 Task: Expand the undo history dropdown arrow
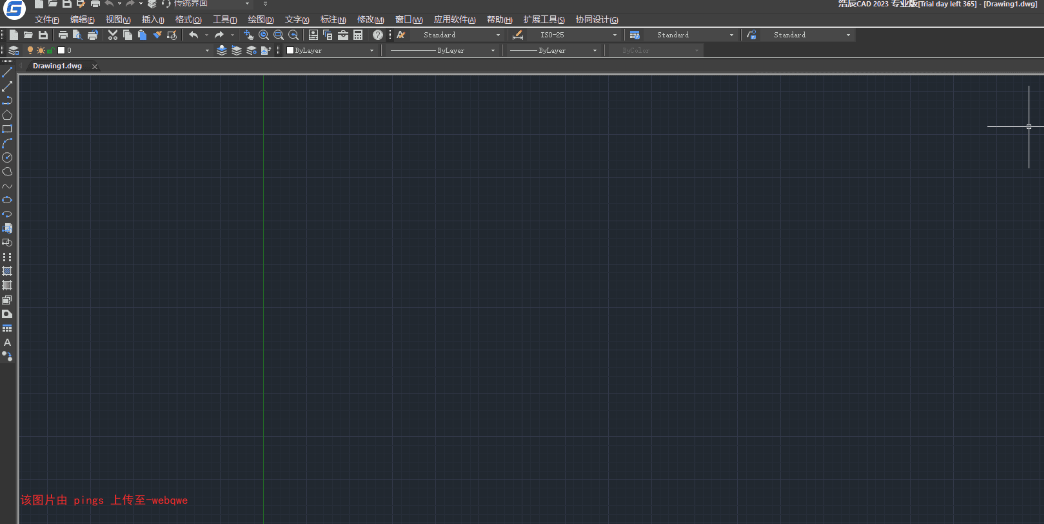pyautogui.click(x=206, y=35)
